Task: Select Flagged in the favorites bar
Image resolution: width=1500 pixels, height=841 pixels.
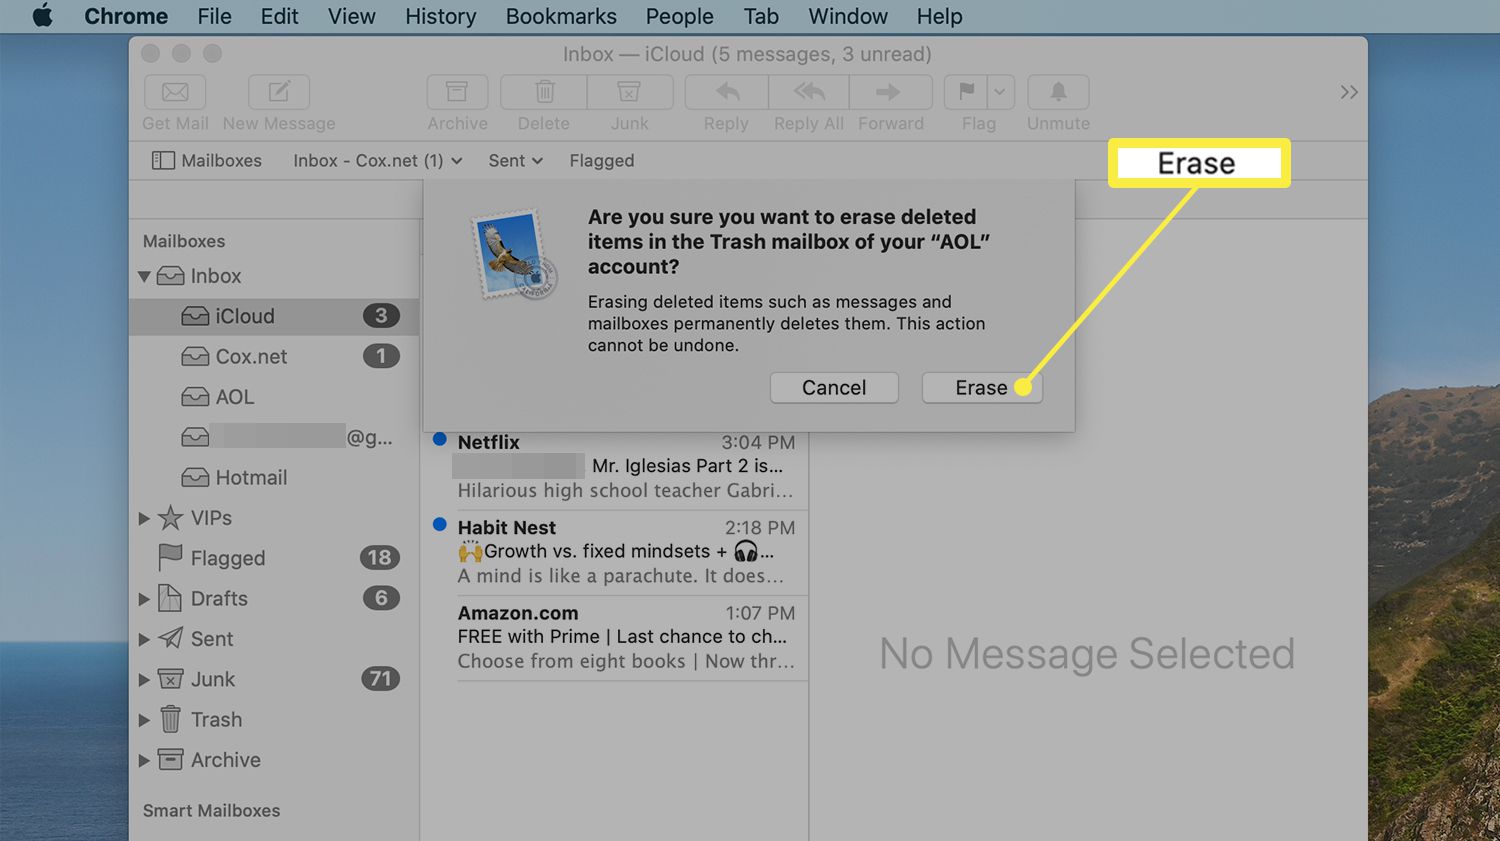Action: (x=602, y=160)
